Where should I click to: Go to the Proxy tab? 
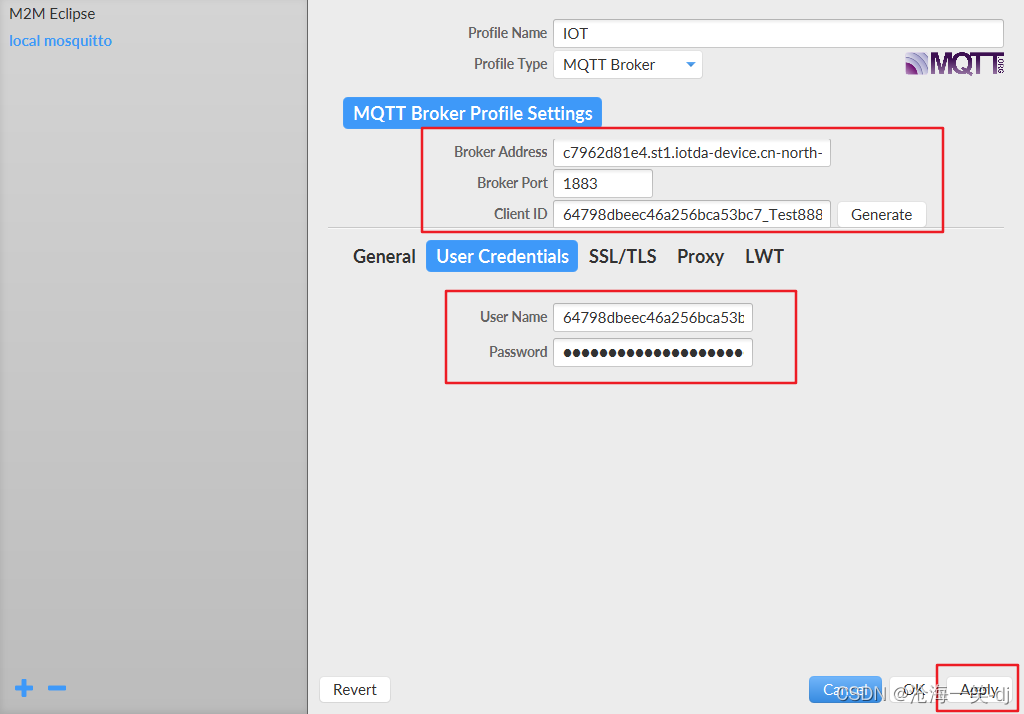pyautogui.click(x=700, y=256)
